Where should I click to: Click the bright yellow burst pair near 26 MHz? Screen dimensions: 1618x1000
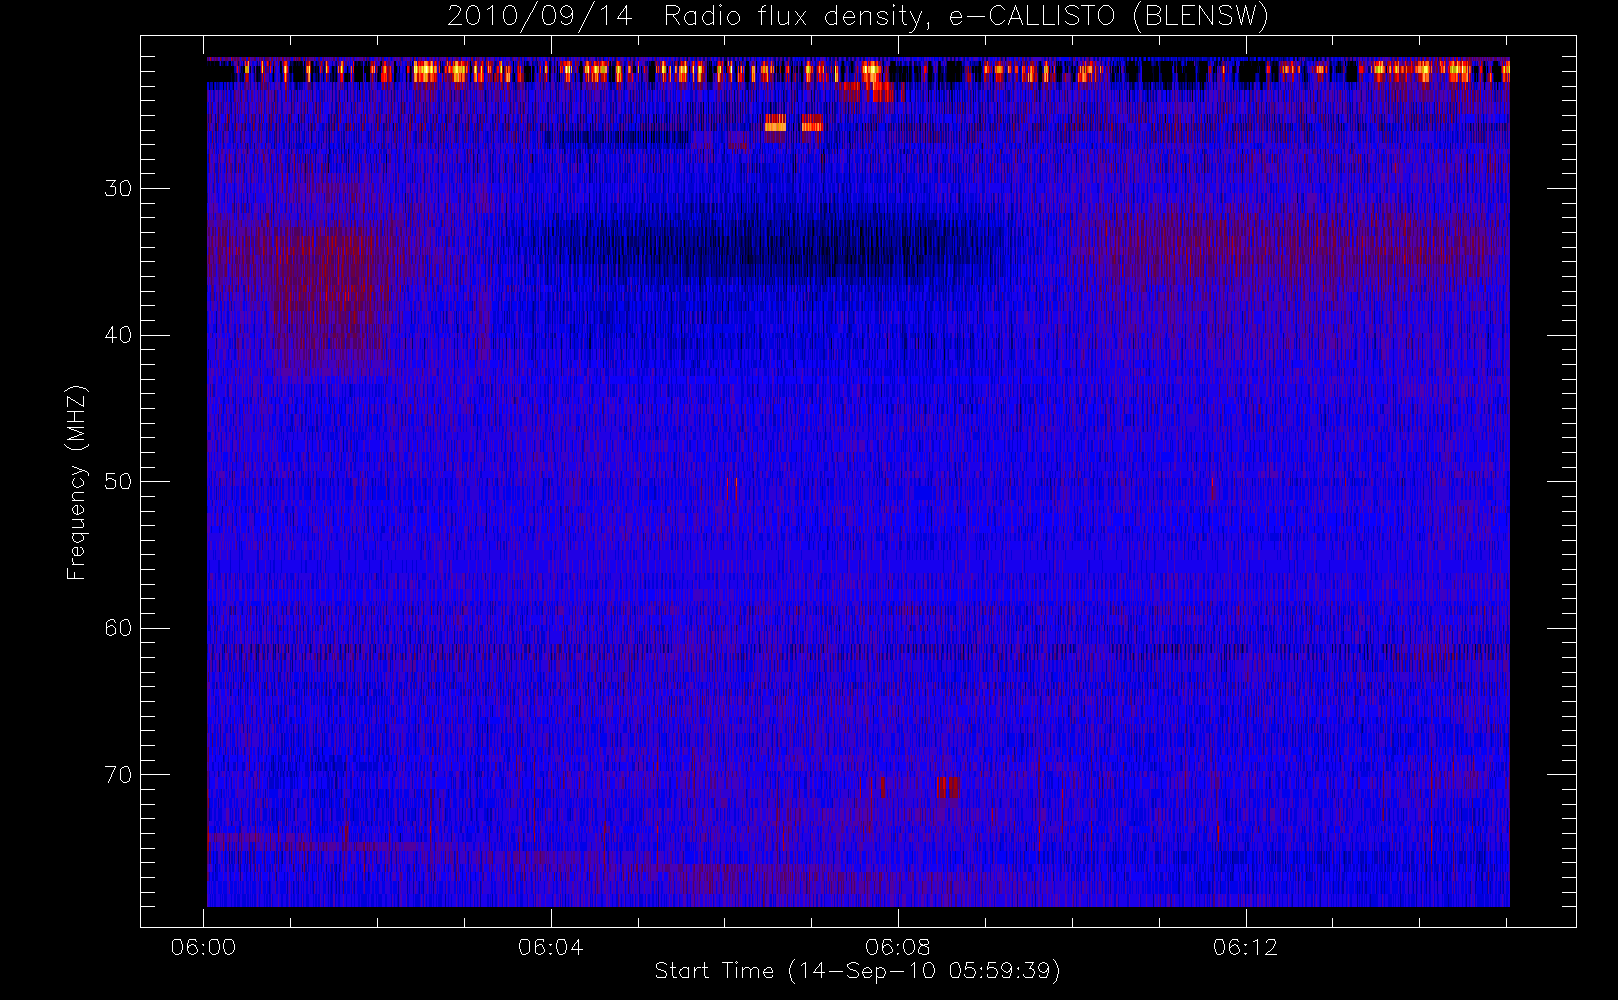794,123
